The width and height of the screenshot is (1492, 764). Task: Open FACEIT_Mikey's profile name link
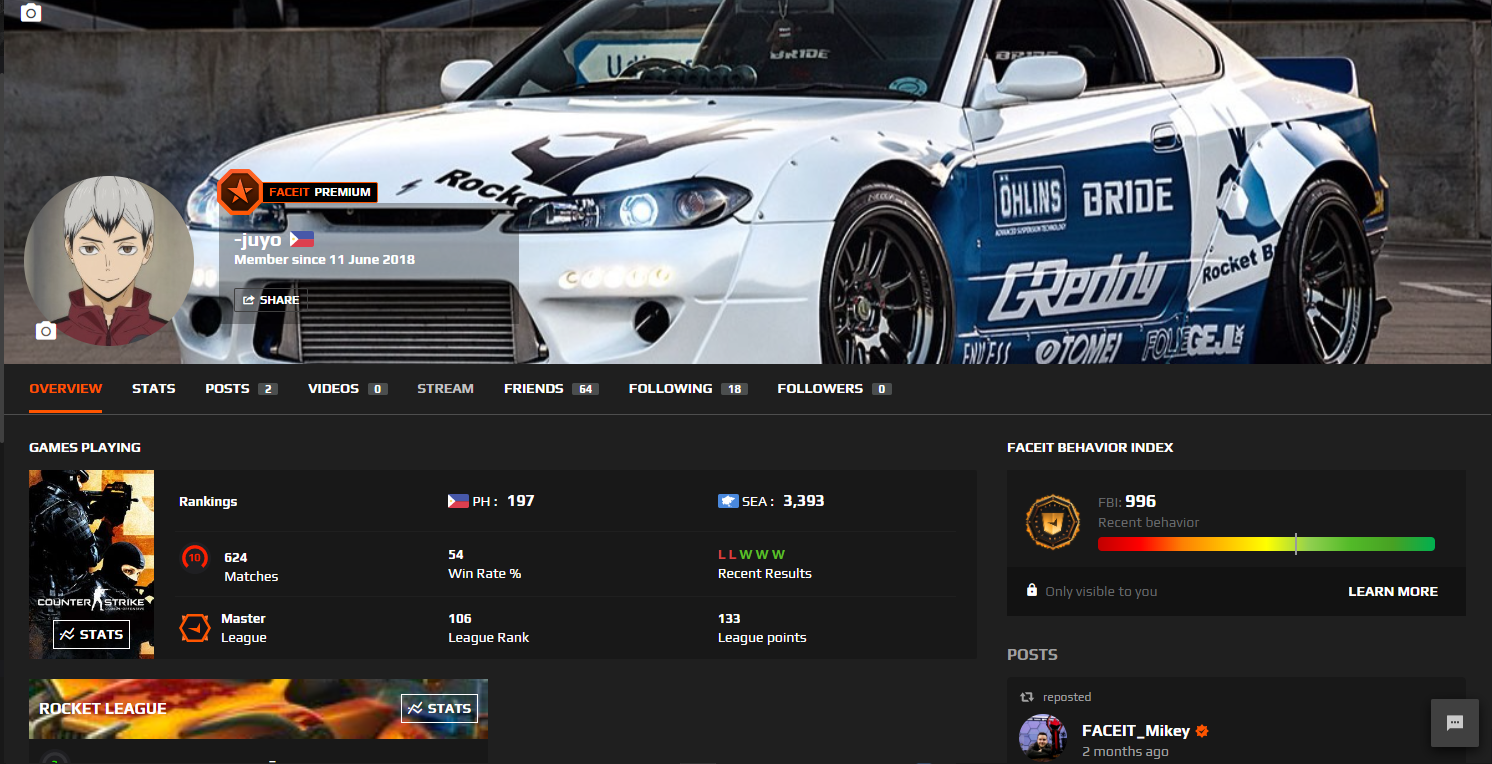(x=1136, y=731)
